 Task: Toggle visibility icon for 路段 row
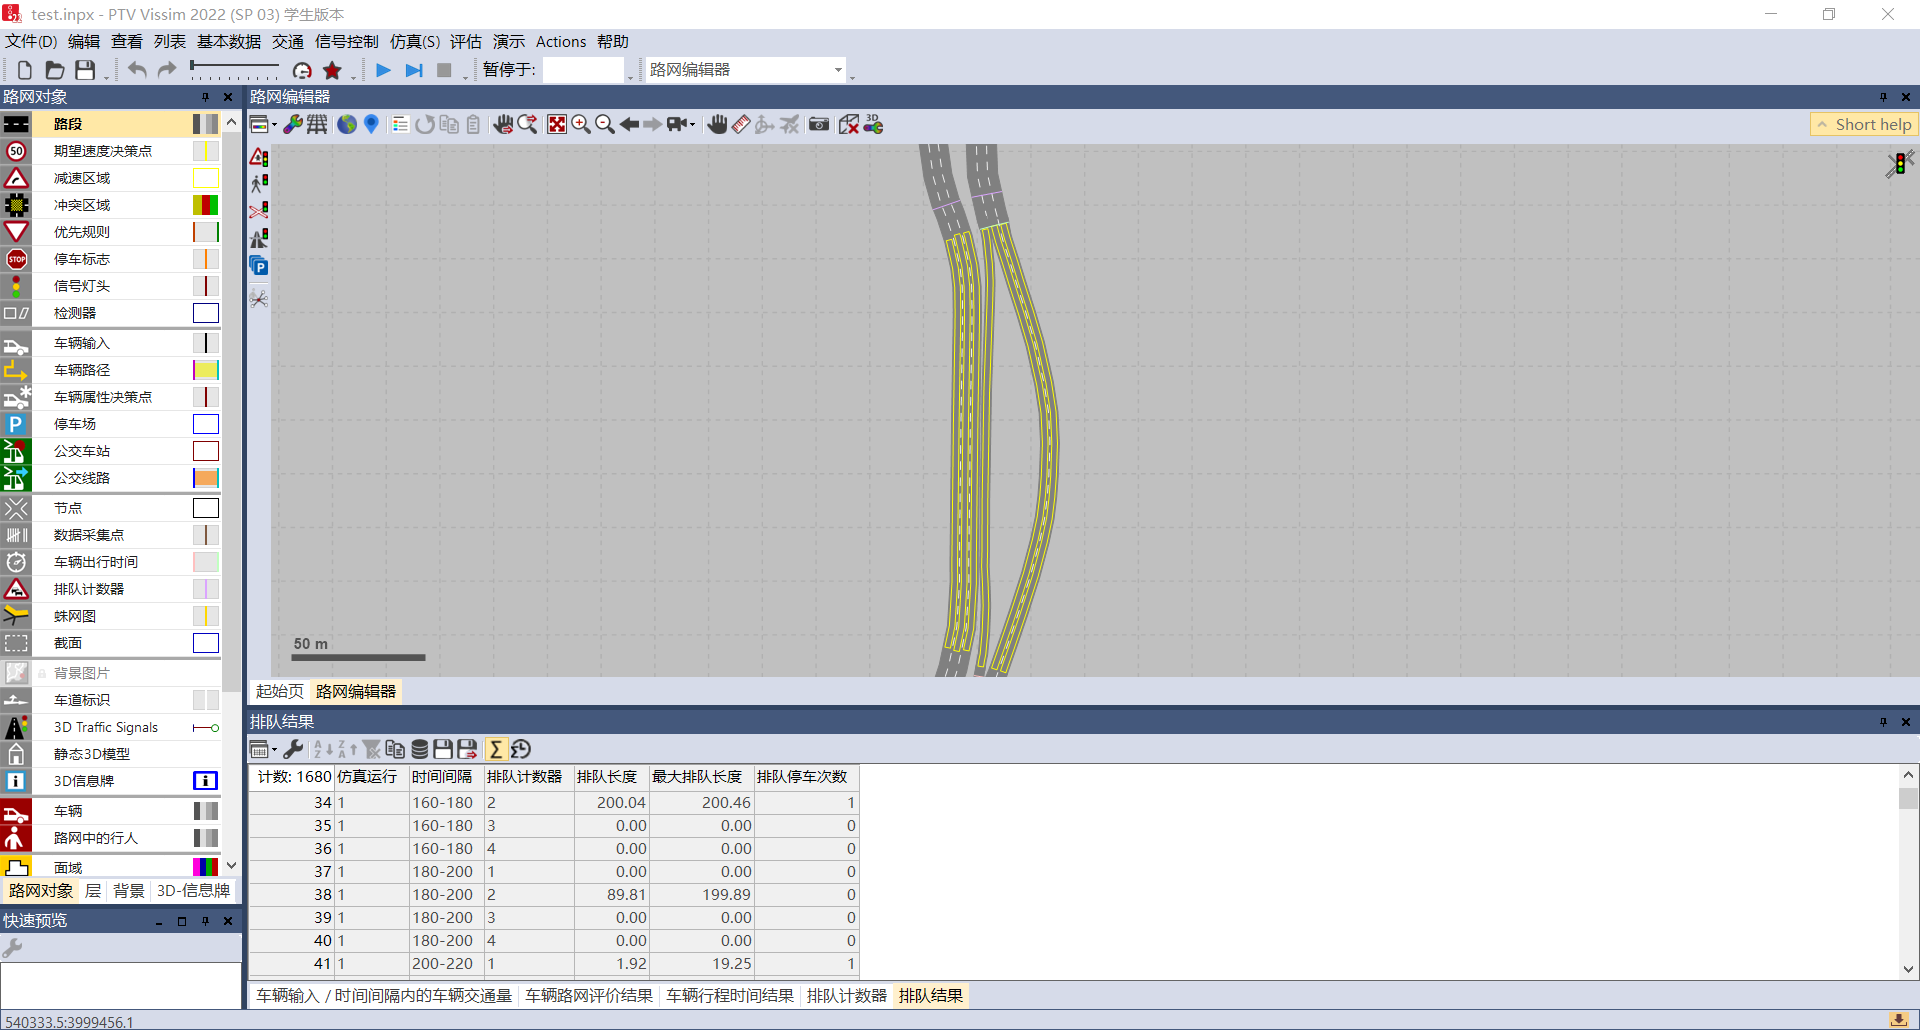pos(16,124)
